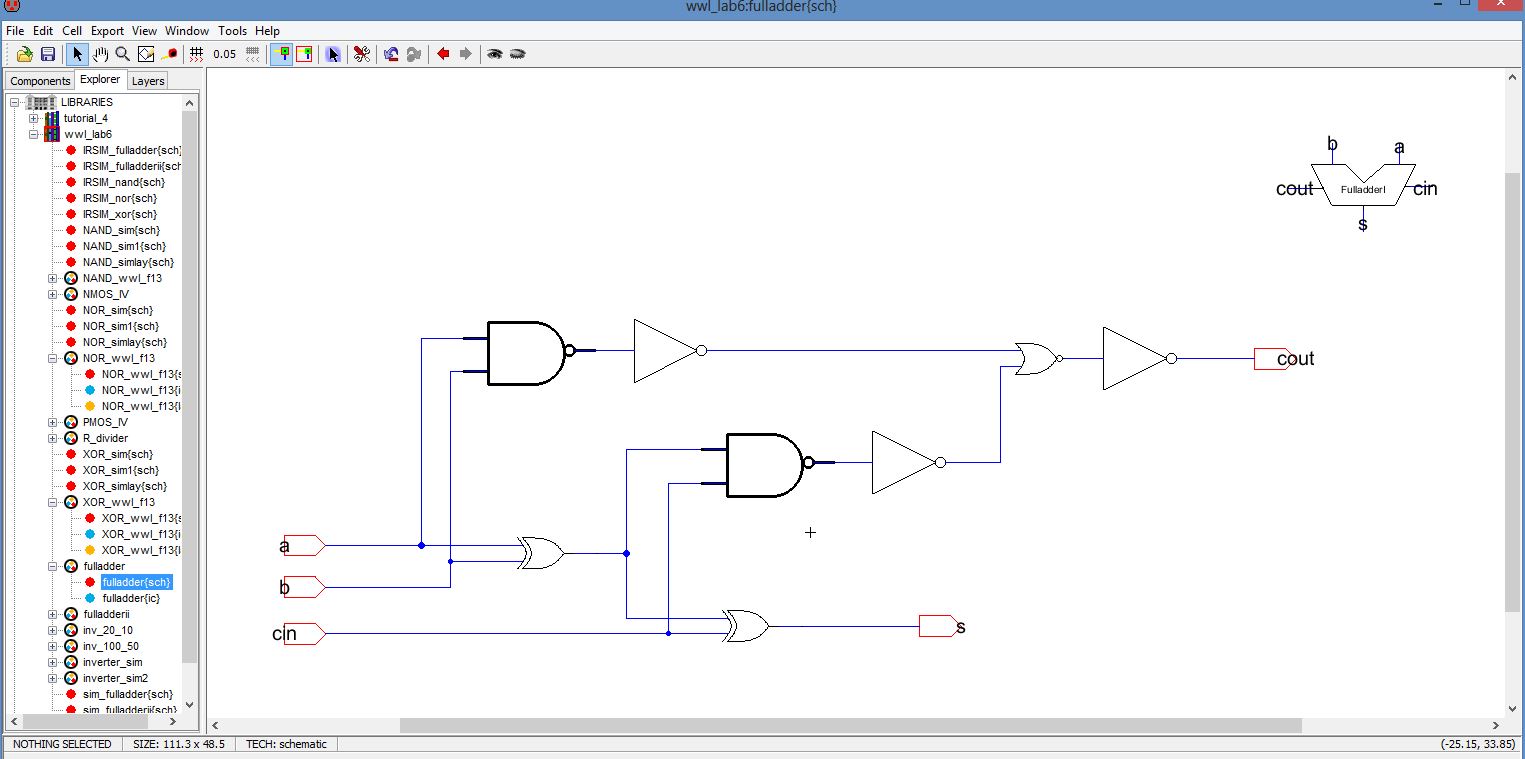
Task: Toggle the Select Area mode button
Action: click(x=304, y=54)
